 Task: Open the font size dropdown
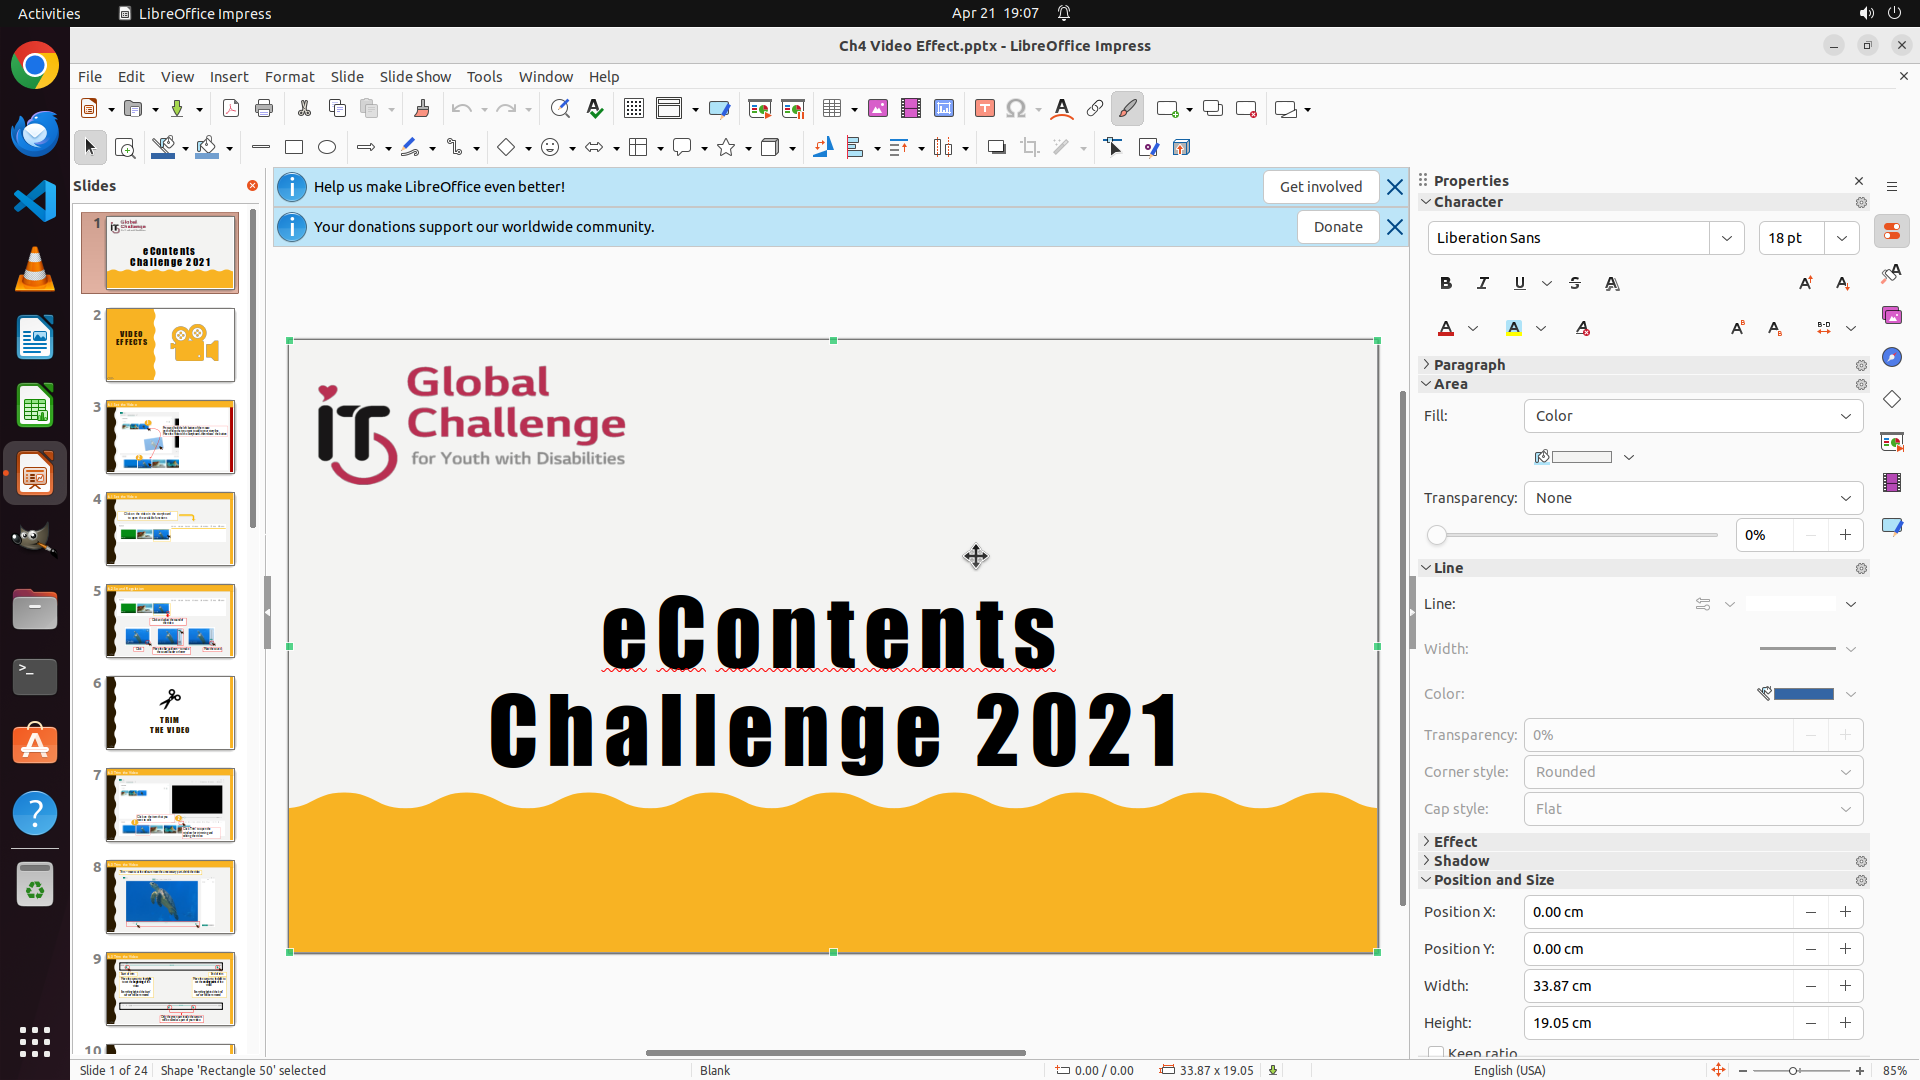pyautogui.click(x=1841, y=238)
